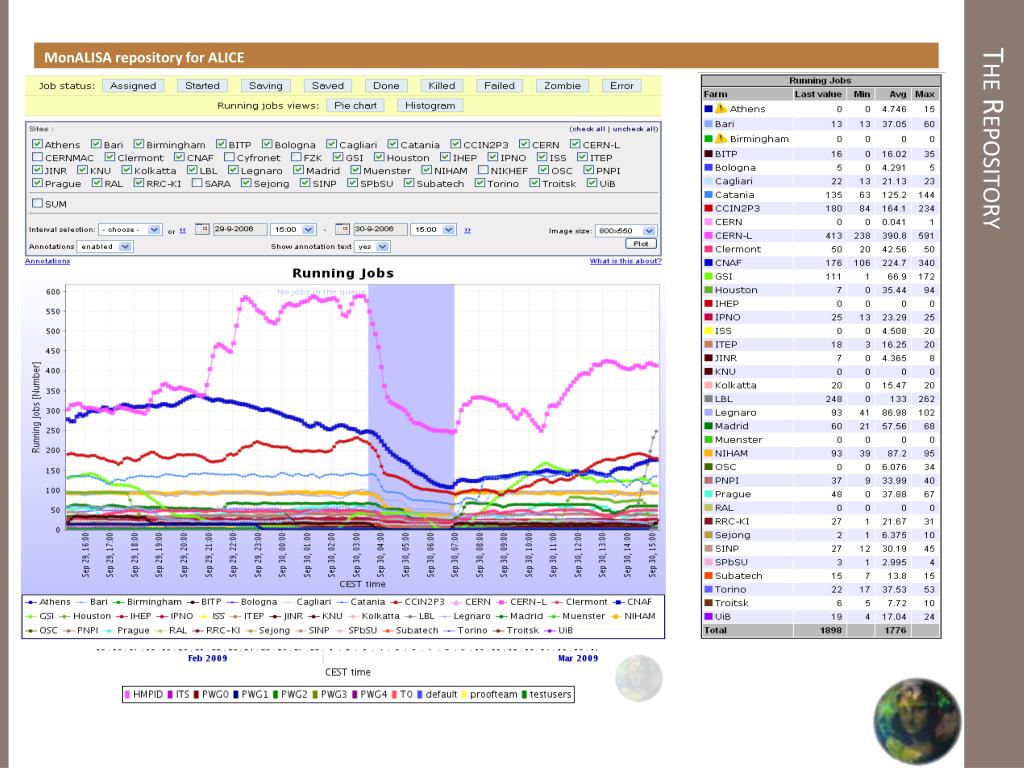Click the proofteam legend color swatch
Image resolution: width=1024 pixels, height=768 pixels.
(x=464, y=694)
